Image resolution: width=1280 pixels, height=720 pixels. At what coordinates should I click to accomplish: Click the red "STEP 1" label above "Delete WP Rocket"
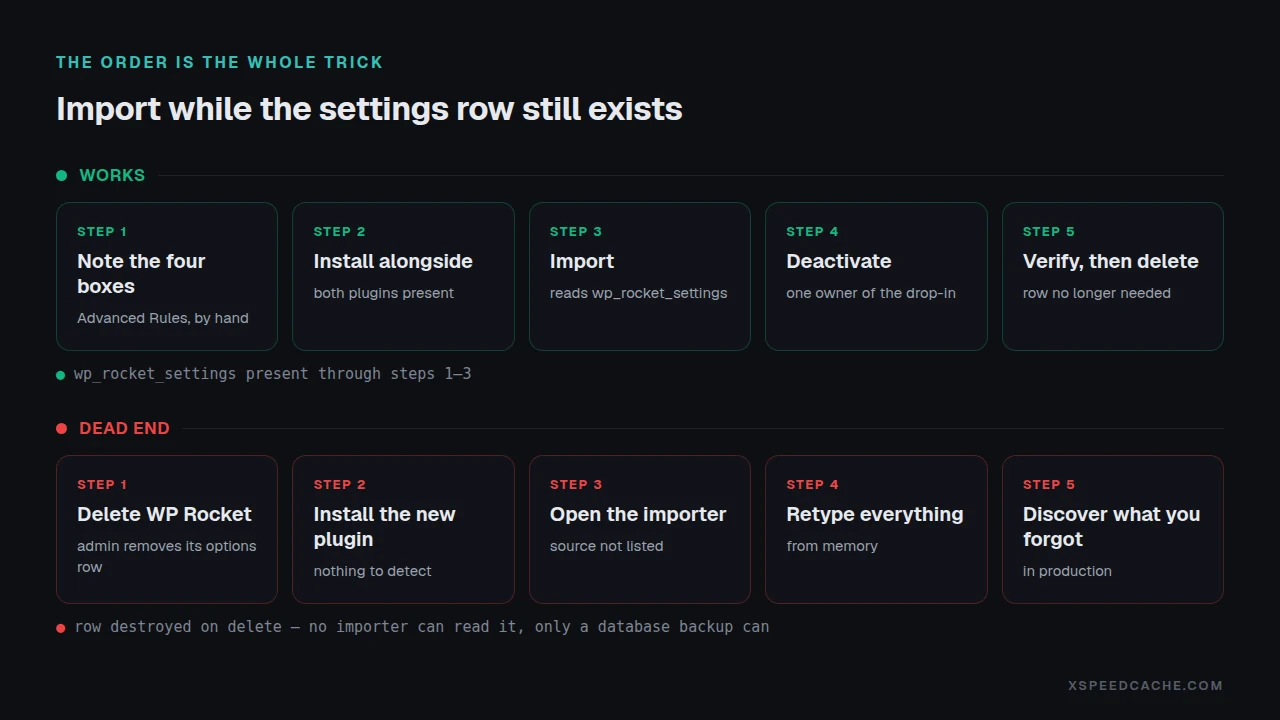[102, 484]
